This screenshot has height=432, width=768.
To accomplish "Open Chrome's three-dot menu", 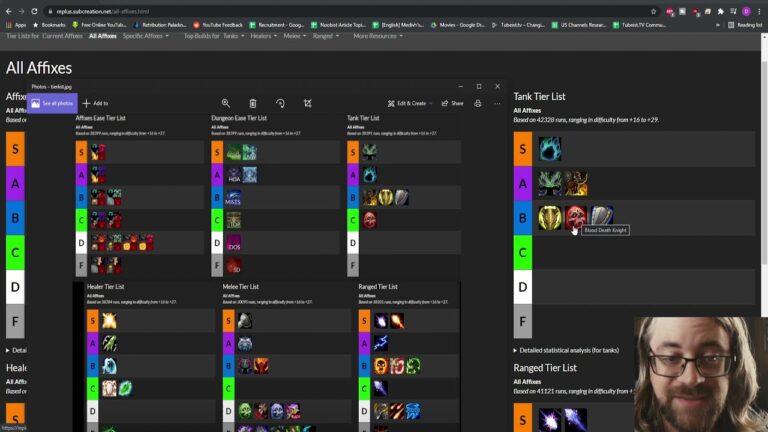I will pos(759,11).
